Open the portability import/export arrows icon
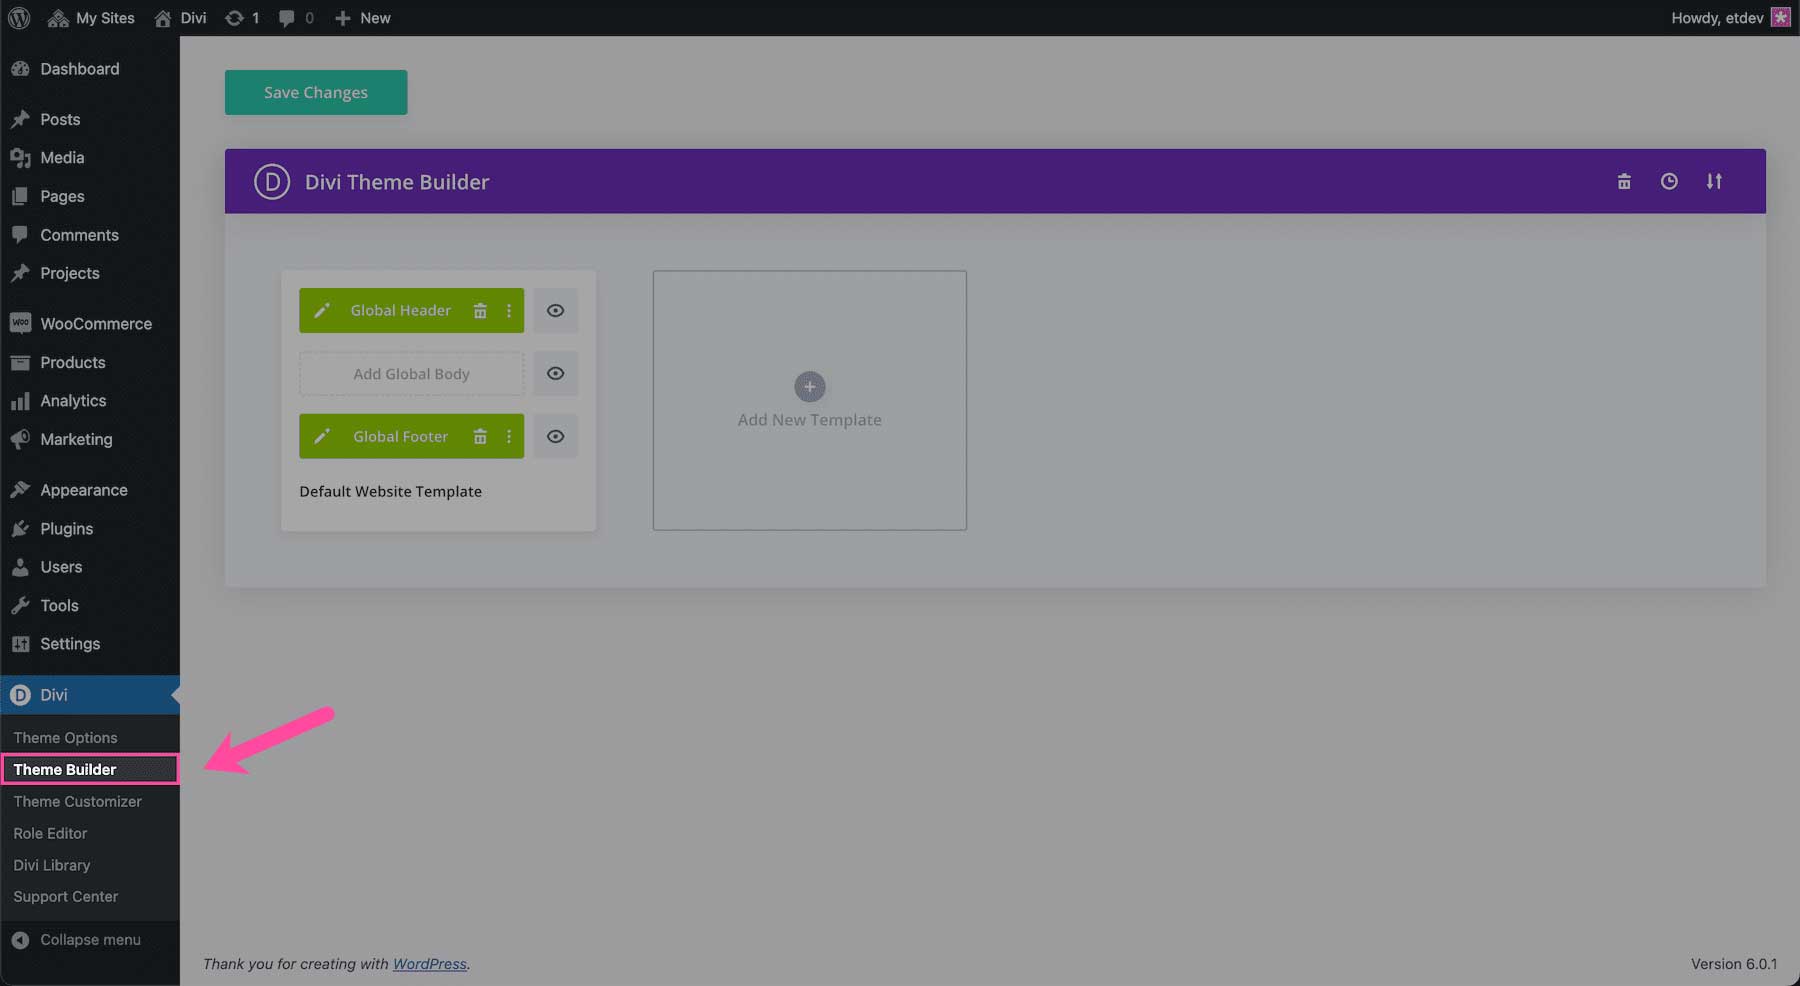1800x986 pixels. (x=1714, y=181)
